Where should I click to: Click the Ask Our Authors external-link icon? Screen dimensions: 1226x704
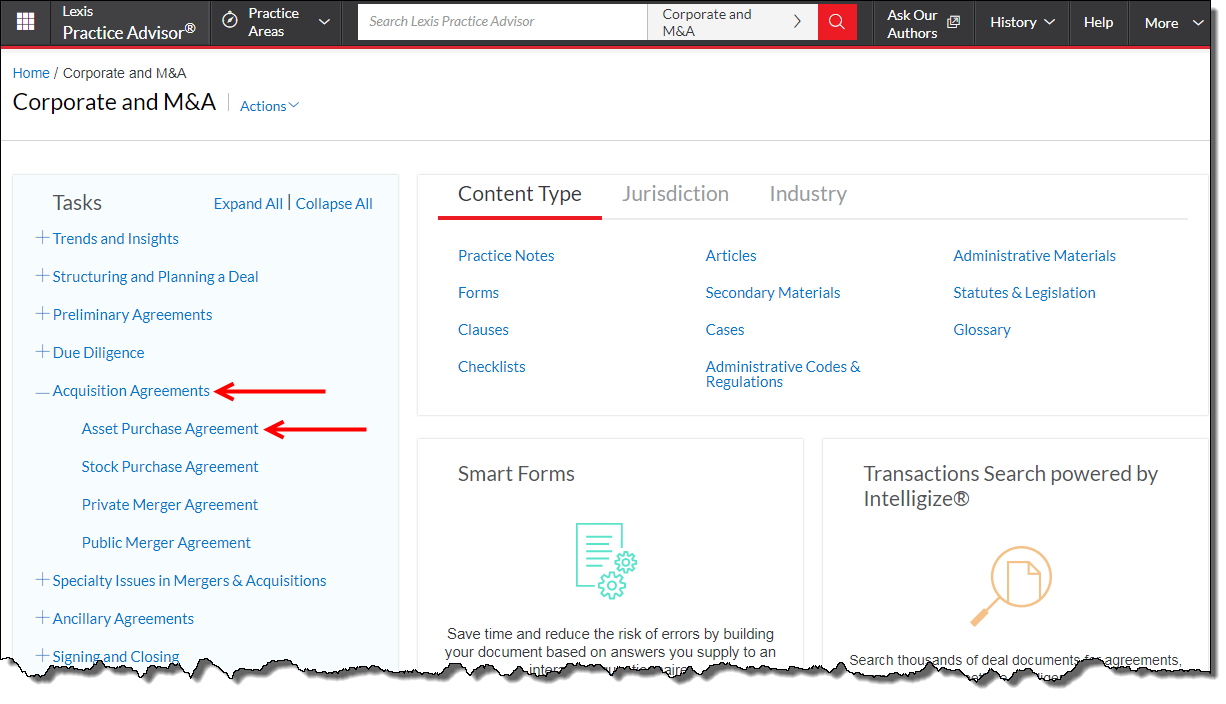coord(953,22)
